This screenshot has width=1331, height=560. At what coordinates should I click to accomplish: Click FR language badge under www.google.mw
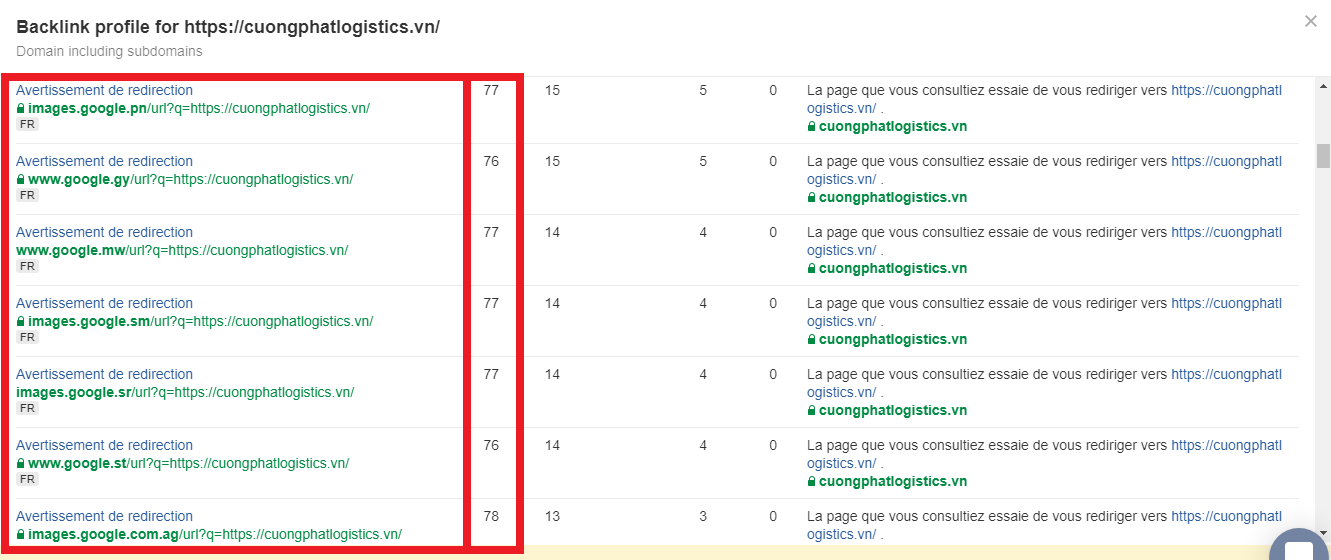tap(27, 266)
